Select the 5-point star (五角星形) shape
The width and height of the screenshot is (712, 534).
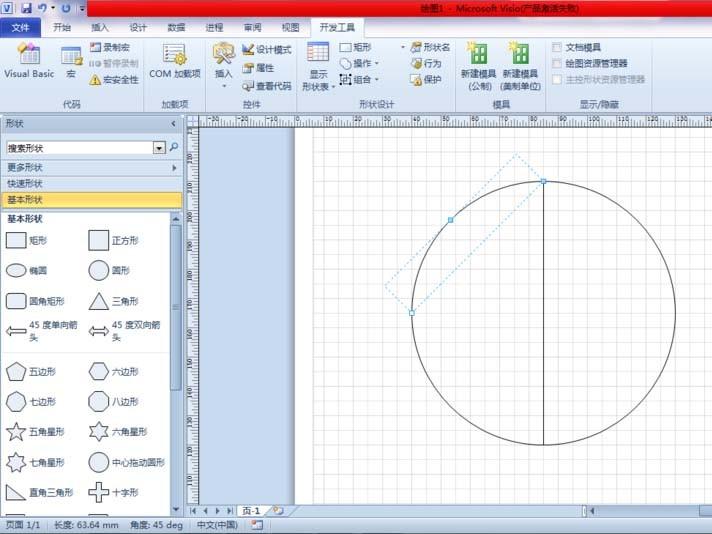coord(35,431)
